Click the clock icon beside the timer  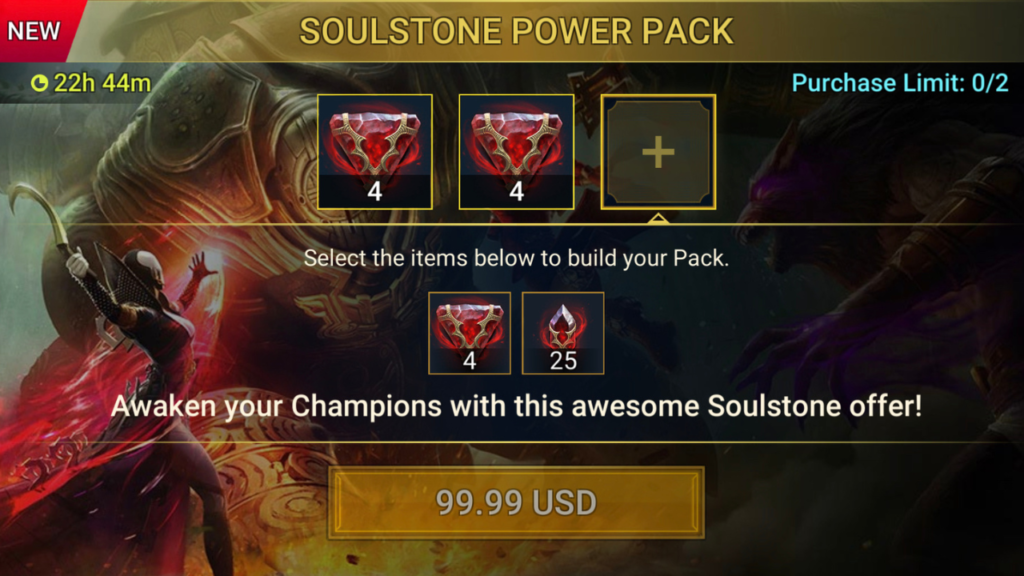tap(39, 83)
